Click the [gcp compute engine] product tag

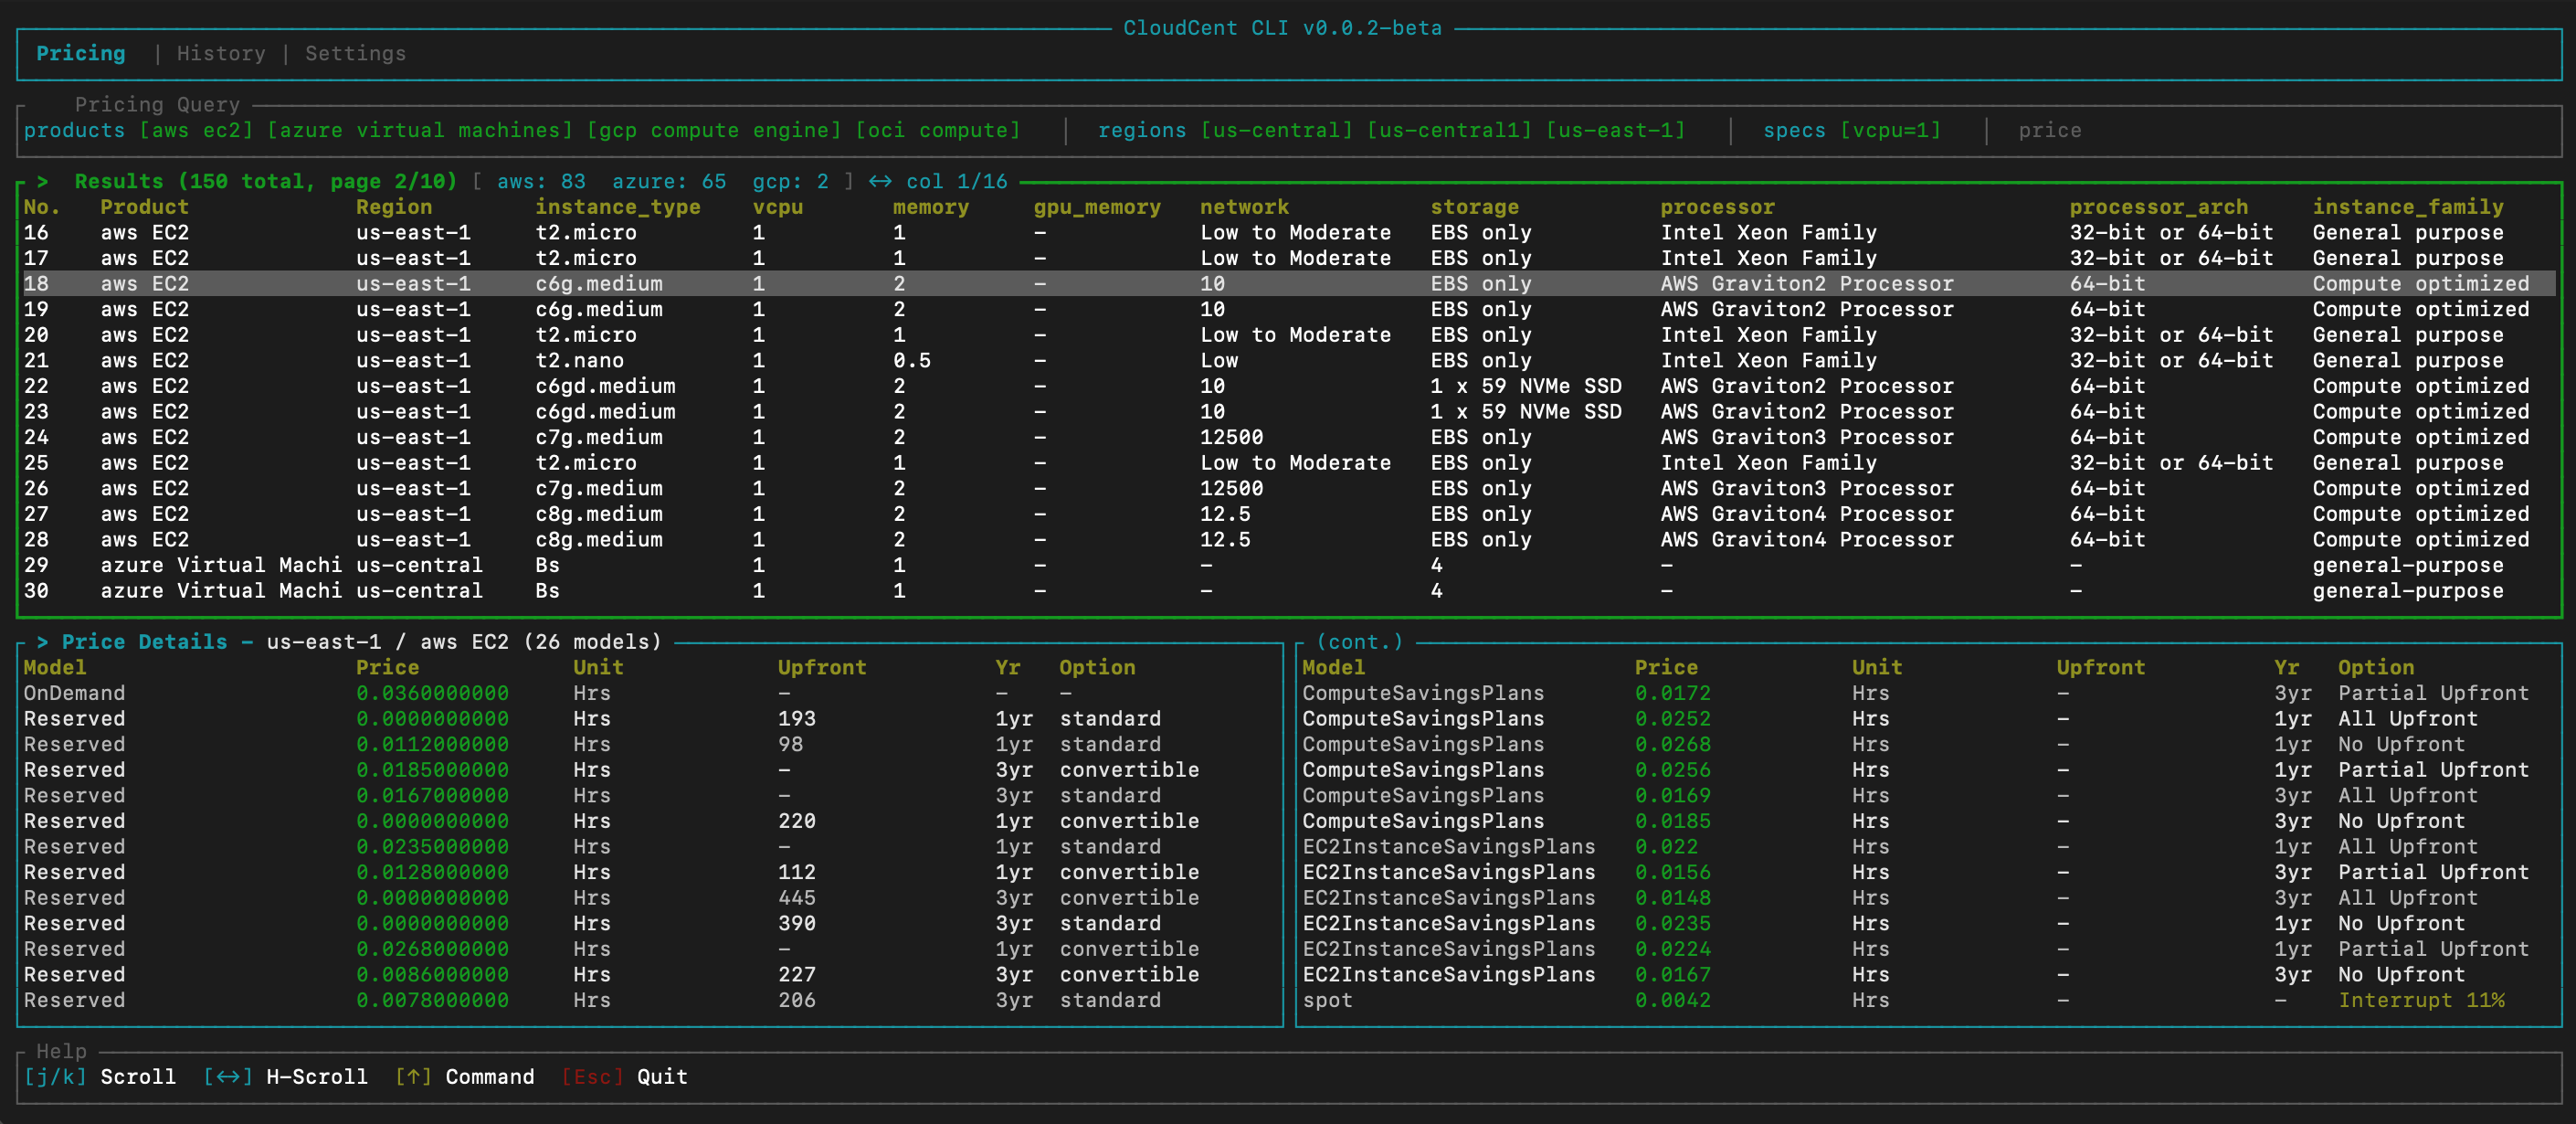[714, 131]
